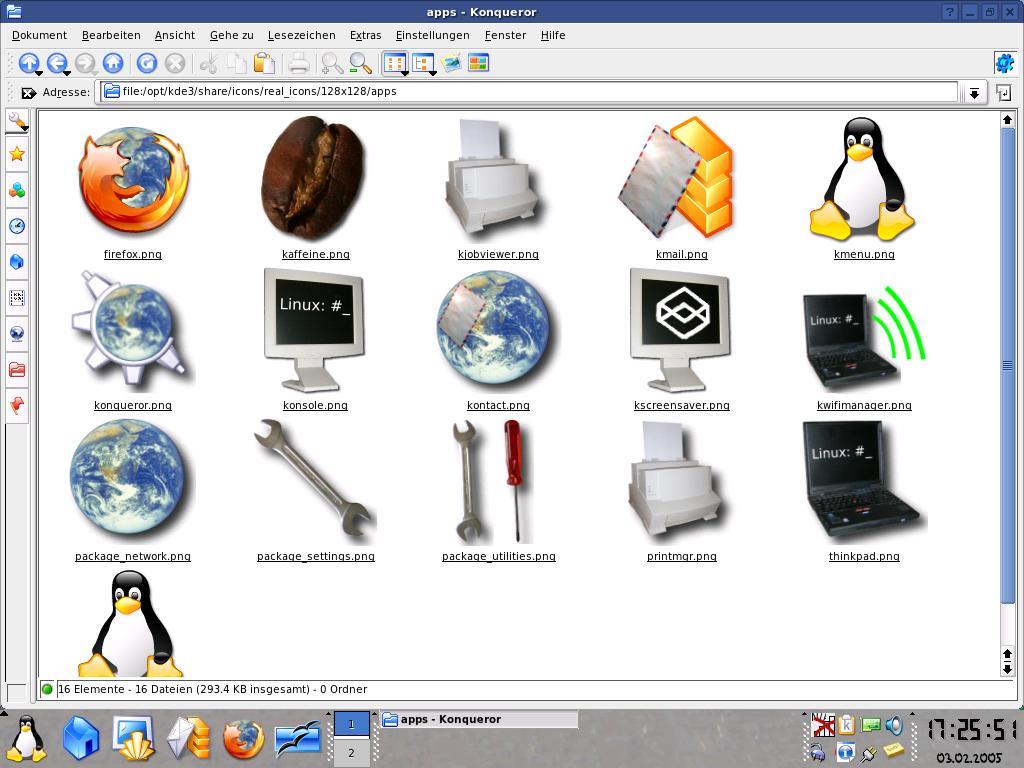Open the Hilfe menu
This screenshot has height=768, width=1024.
coord(552,35)
